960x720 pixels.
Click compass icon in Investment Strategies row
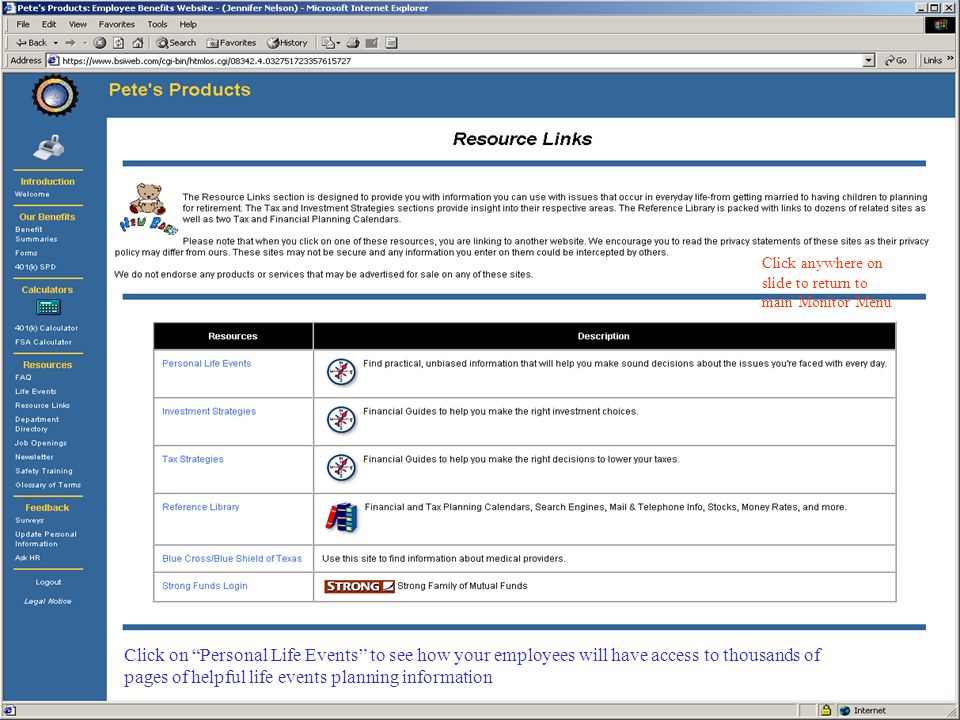click(341, 420)
